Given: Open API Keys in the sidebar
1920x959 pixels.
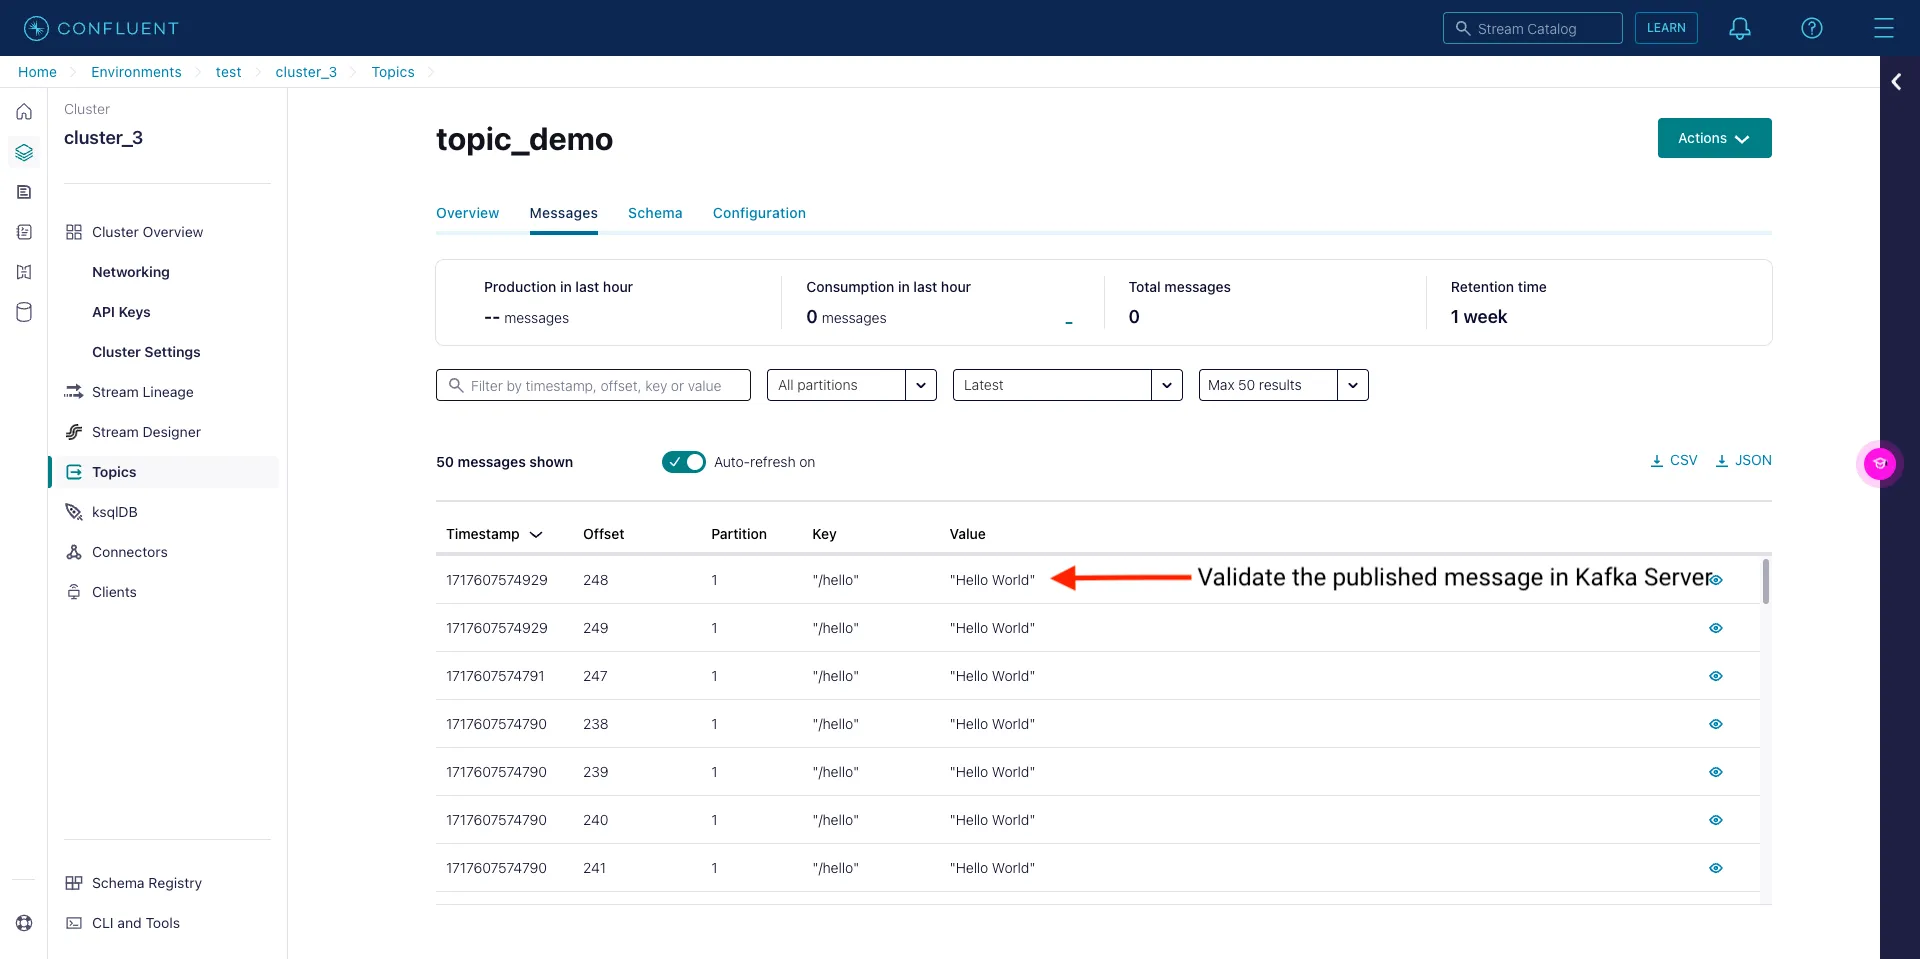Looking at the screenshot, I should [x=121, y=312].
